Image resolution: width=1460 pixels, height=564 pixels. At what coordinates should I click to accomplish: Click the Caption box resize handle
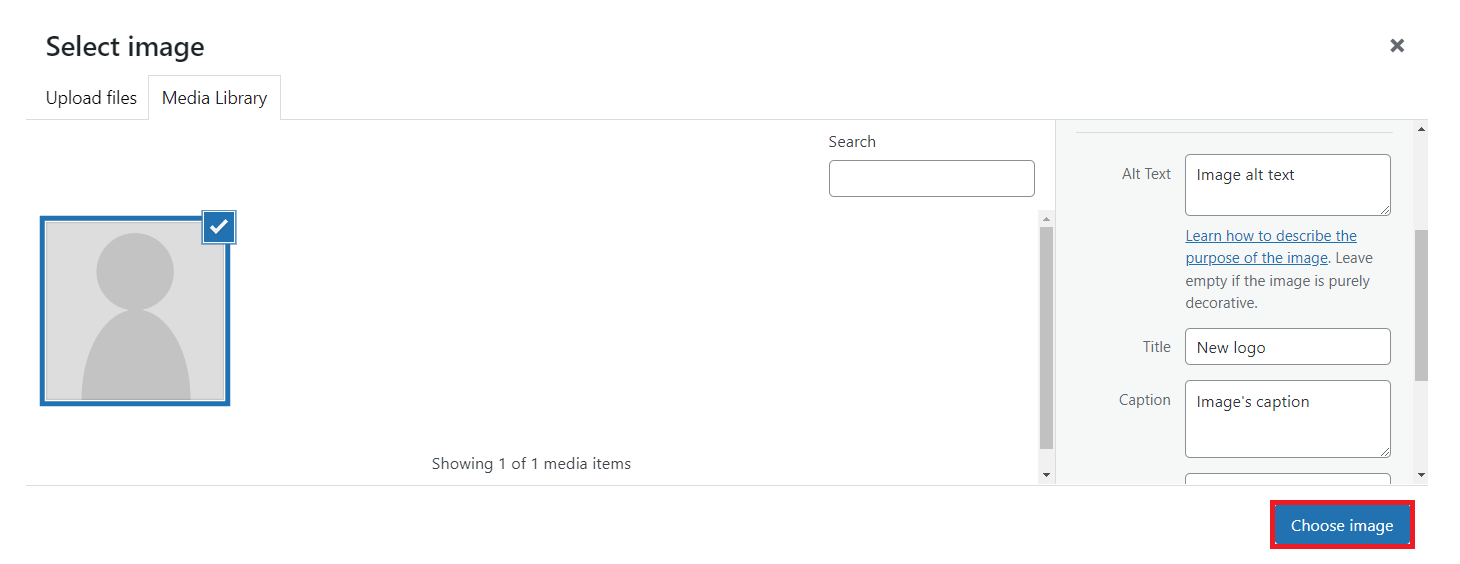pyautogui.click(x=1384, y=451)
